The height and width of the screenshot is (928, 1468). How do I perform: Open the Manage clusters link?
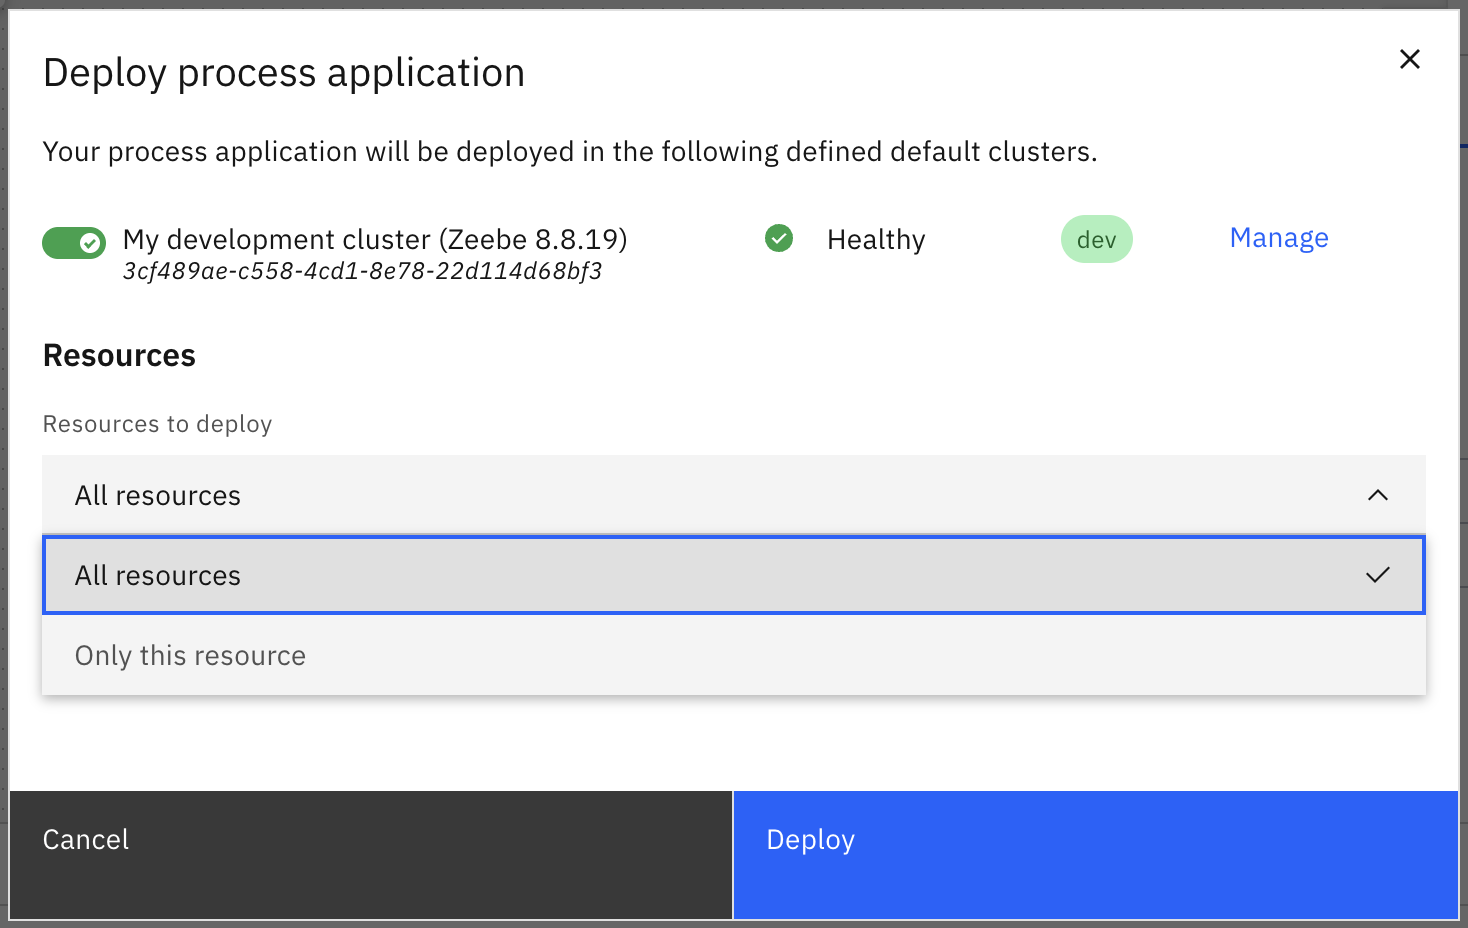[x=1278, y=238]
